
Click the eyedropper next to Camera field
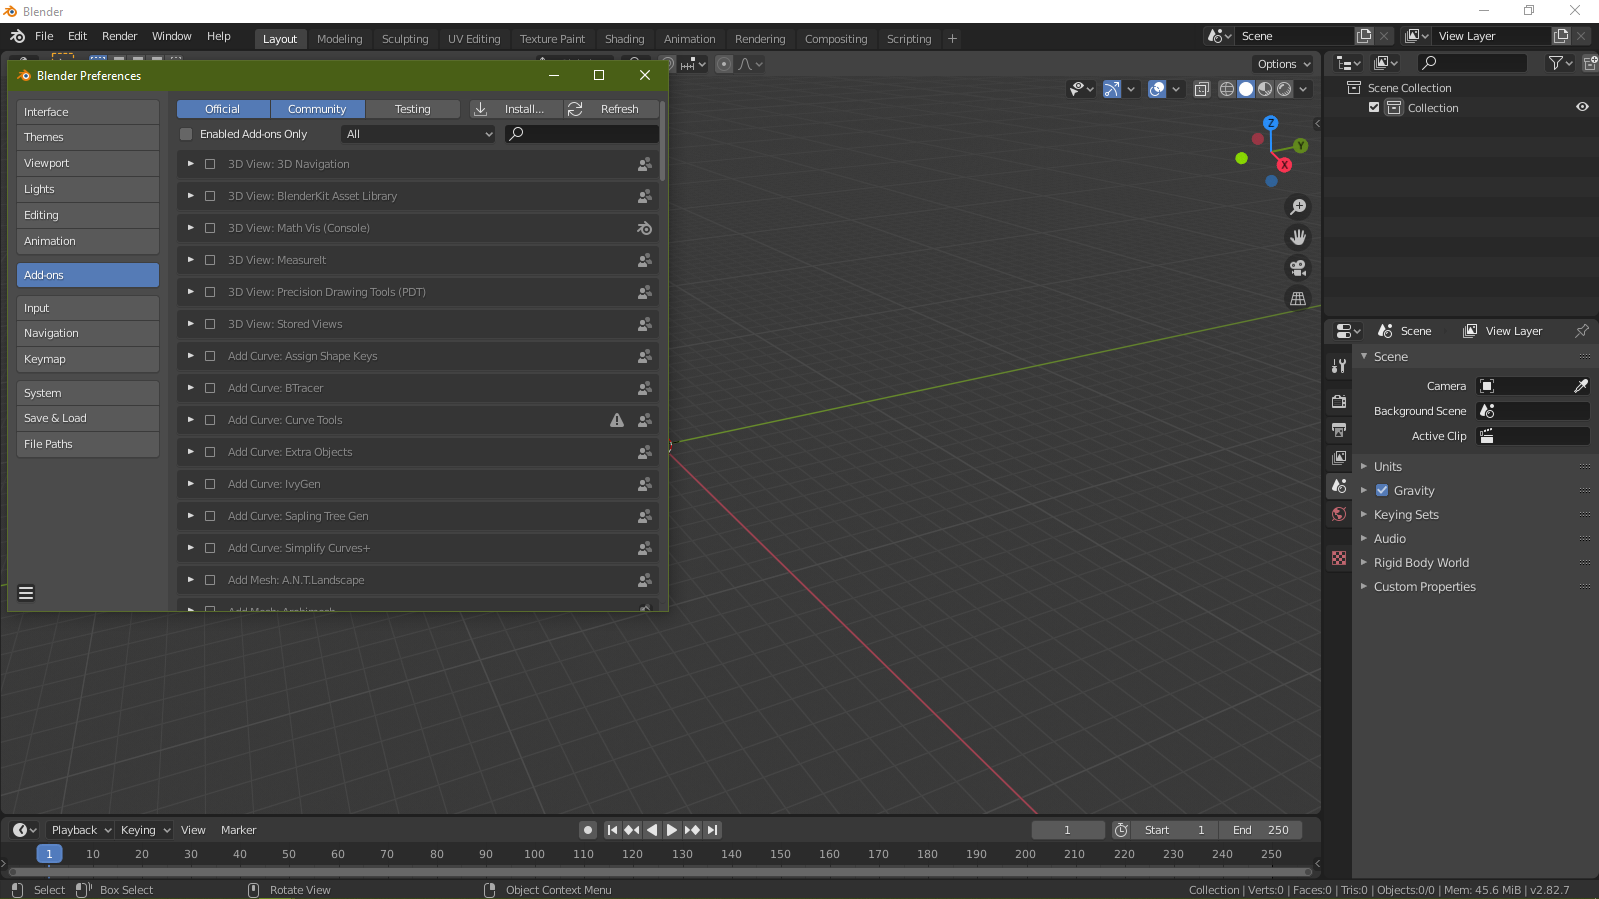[x=1581, y=386]
